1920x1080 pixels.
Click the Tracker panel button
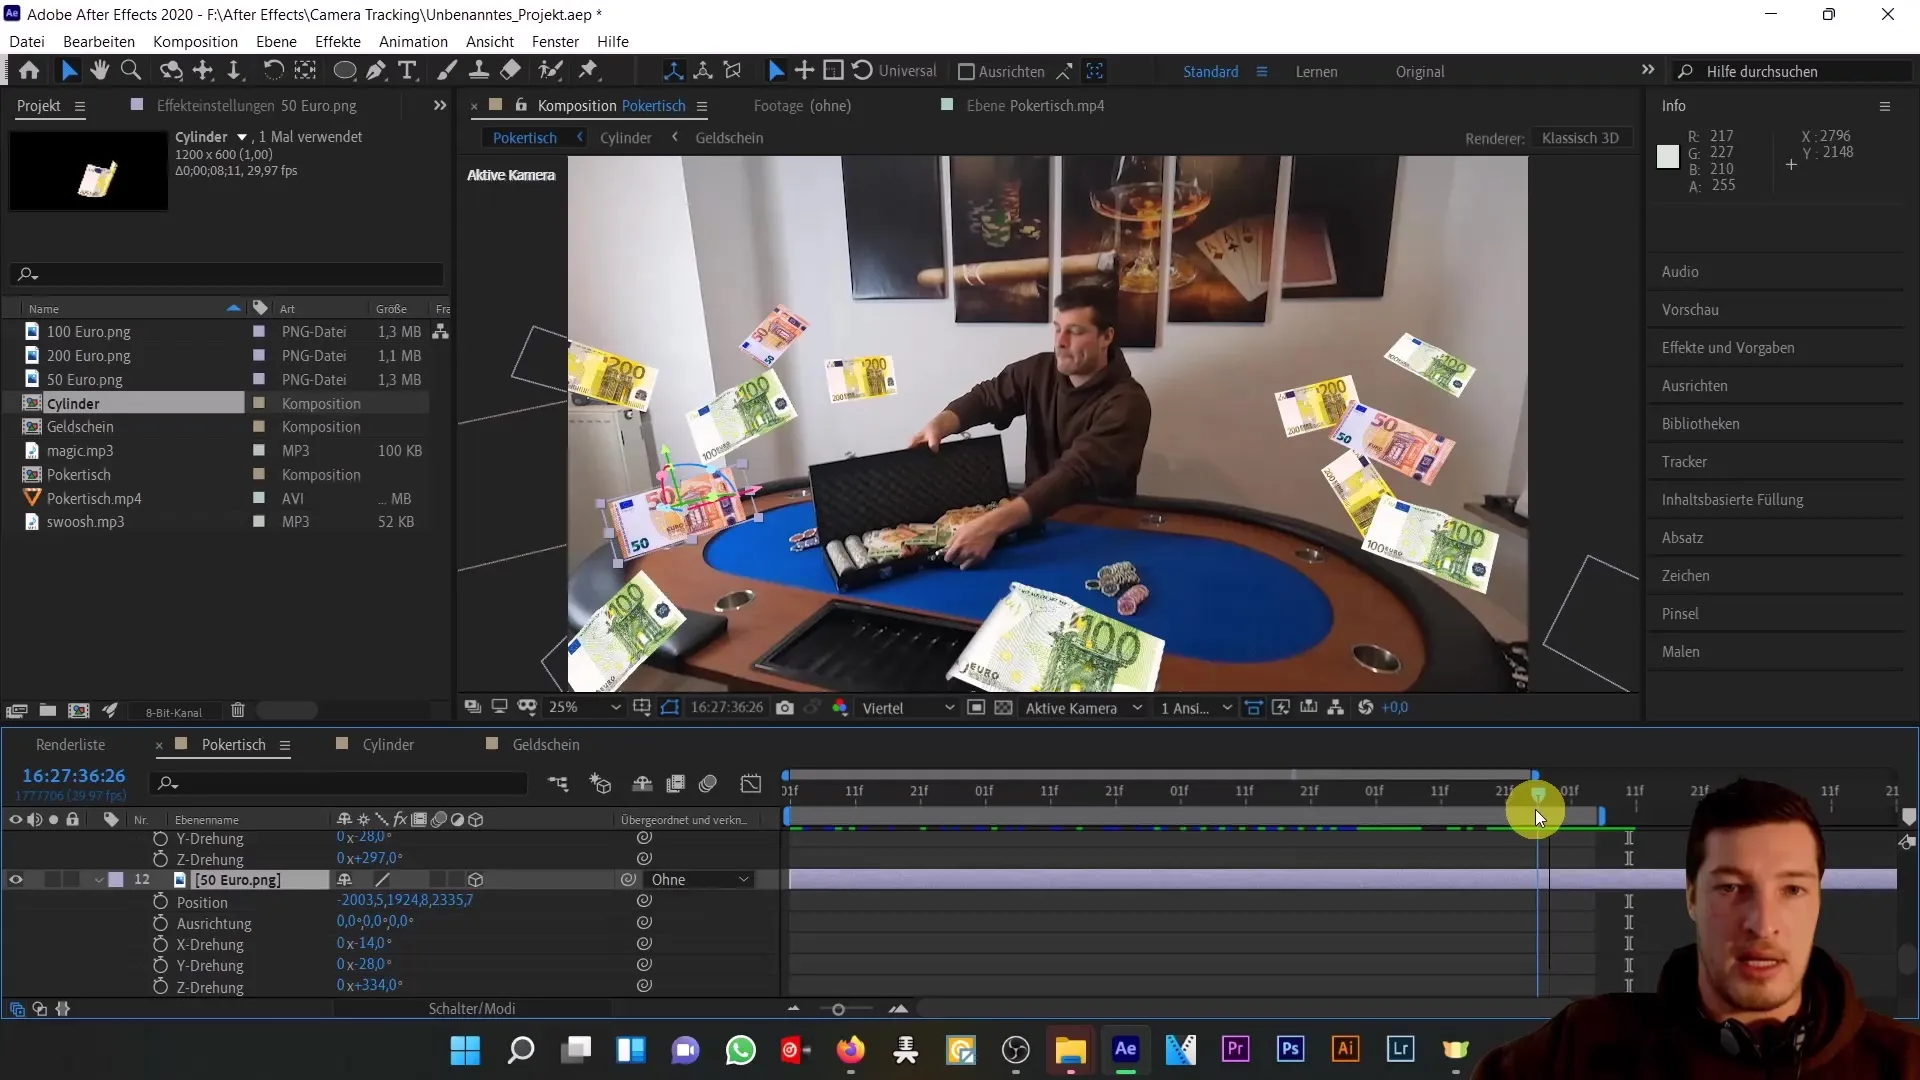[x=1685, y=460]
